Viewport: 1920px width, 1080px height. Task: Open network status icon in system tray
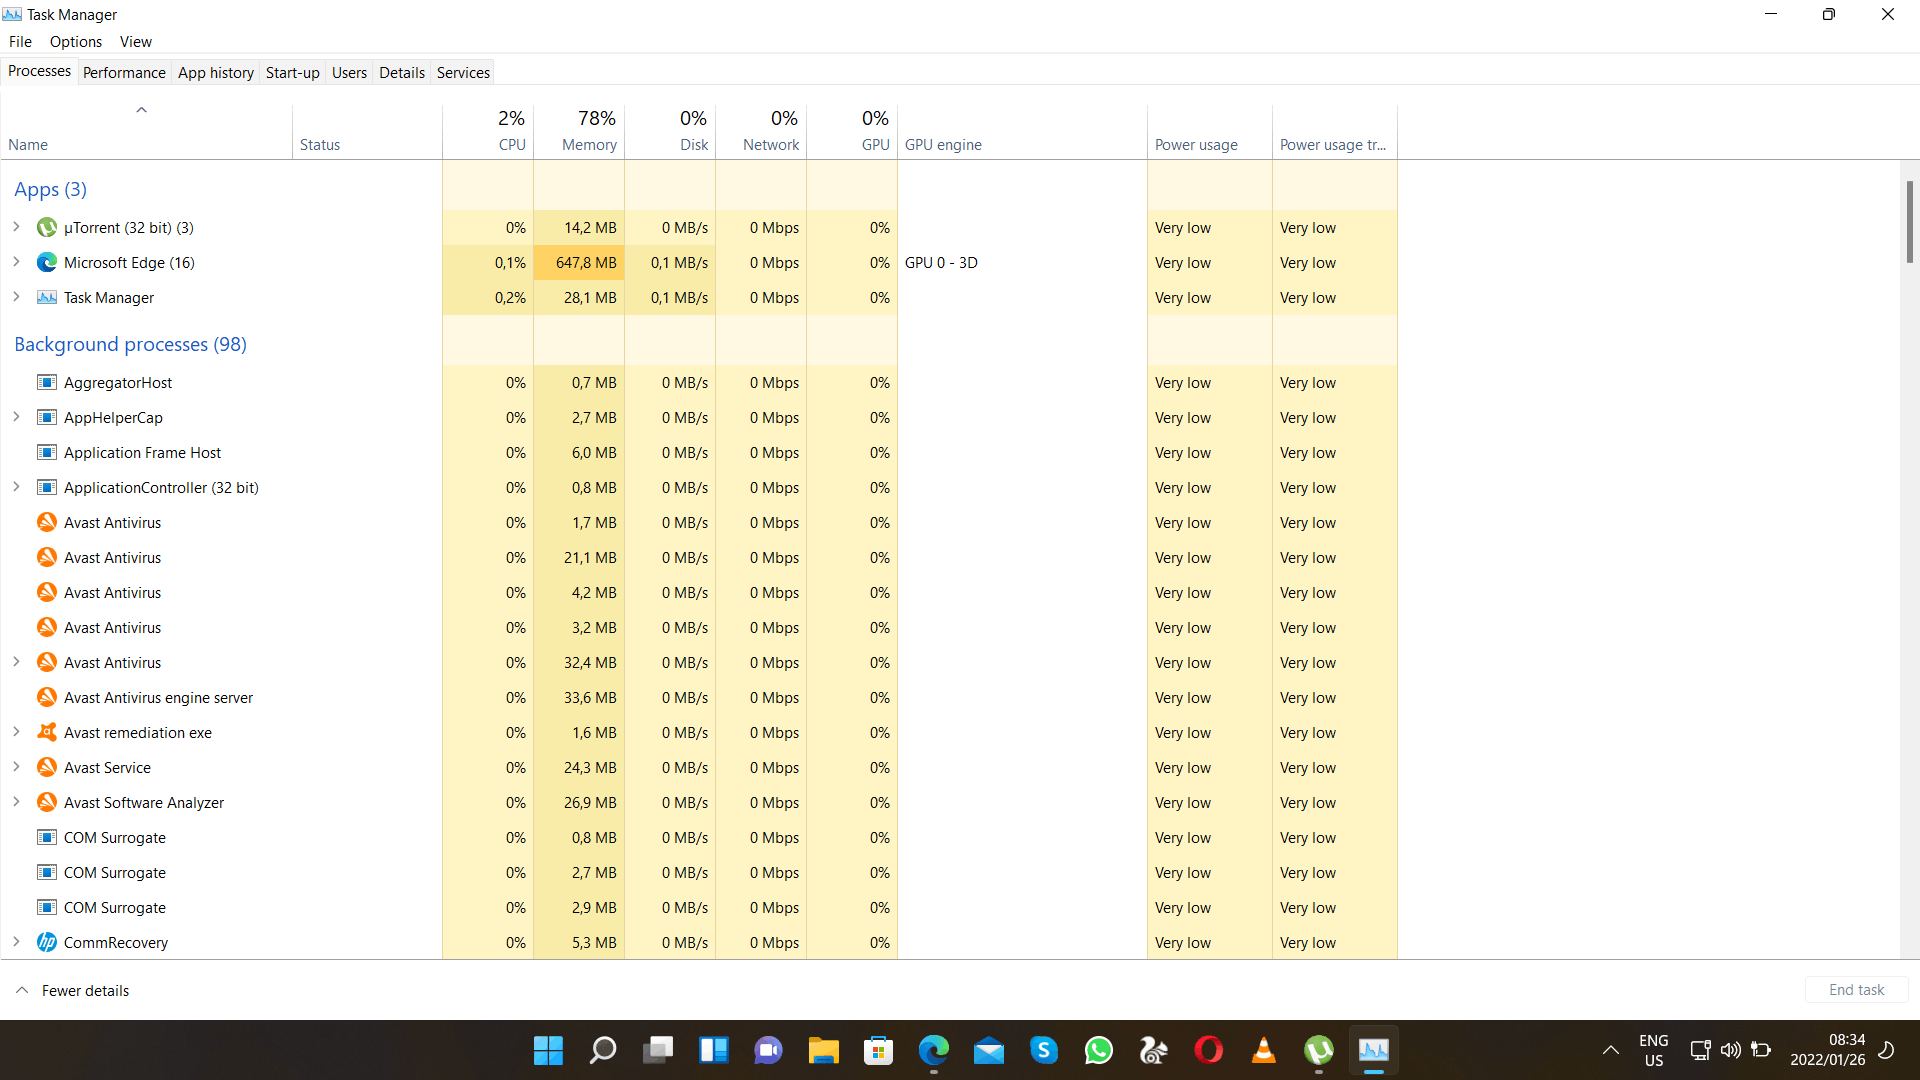[x=1699, y=1050]
